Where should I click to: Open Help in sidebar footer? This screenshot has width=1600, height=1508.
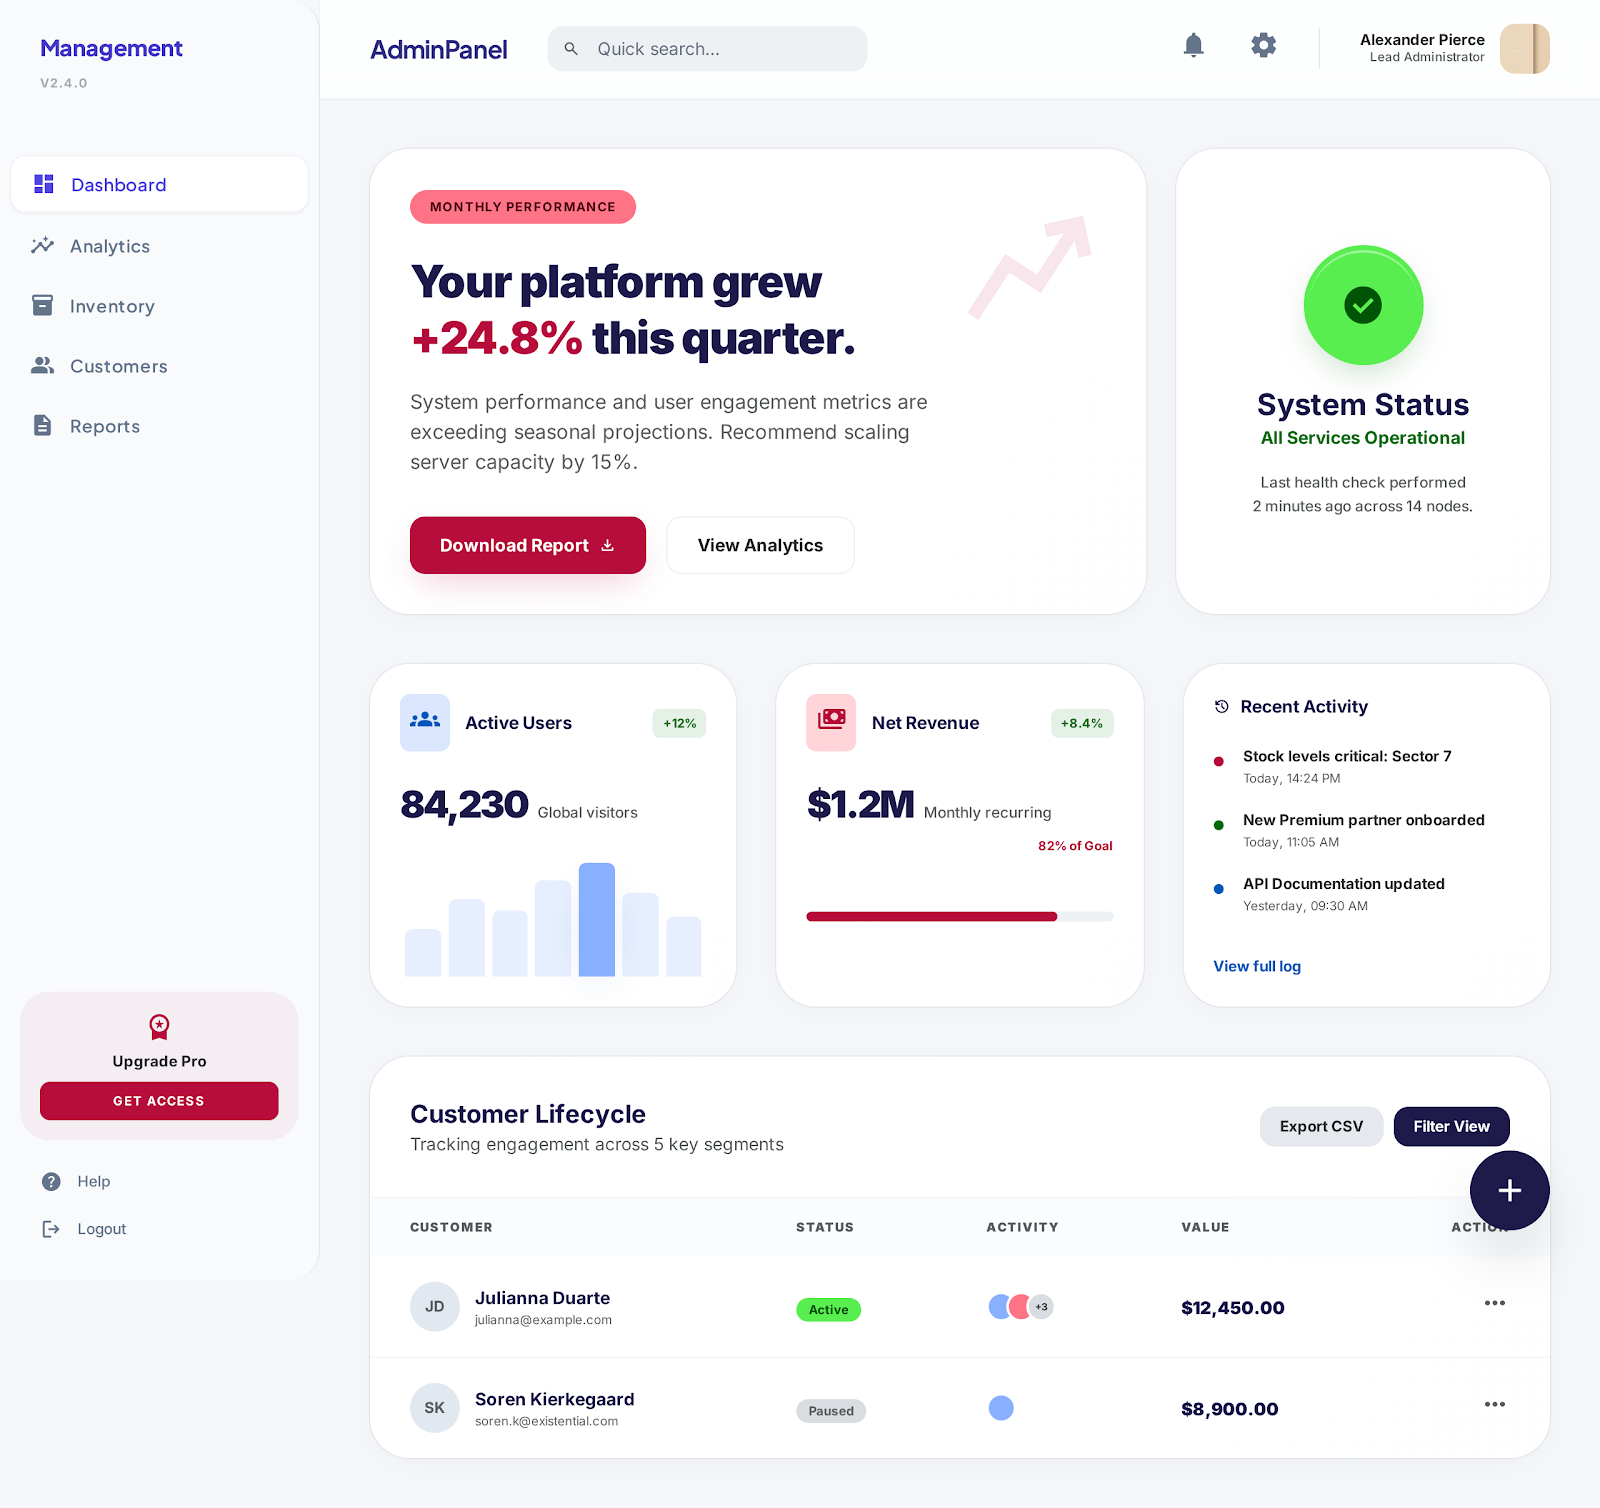pyautogui.click(x=76, y=1181)
